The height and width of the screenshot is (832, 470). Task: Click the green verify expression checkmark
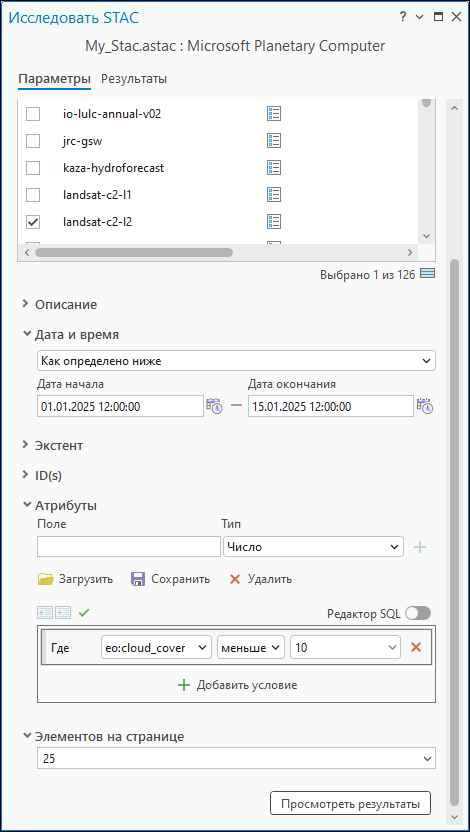(x=84, y=613)
